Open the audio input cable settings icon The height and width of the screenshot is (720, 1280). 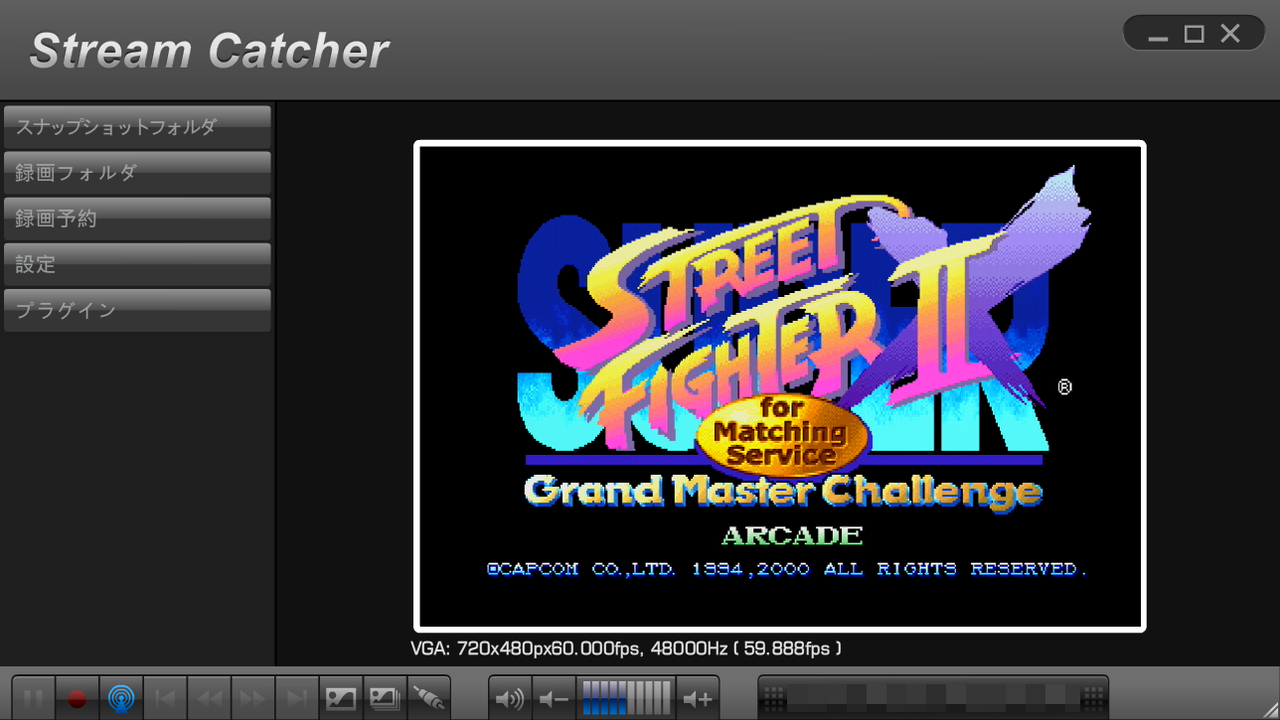pyautogui.click(x=429, y=697)
